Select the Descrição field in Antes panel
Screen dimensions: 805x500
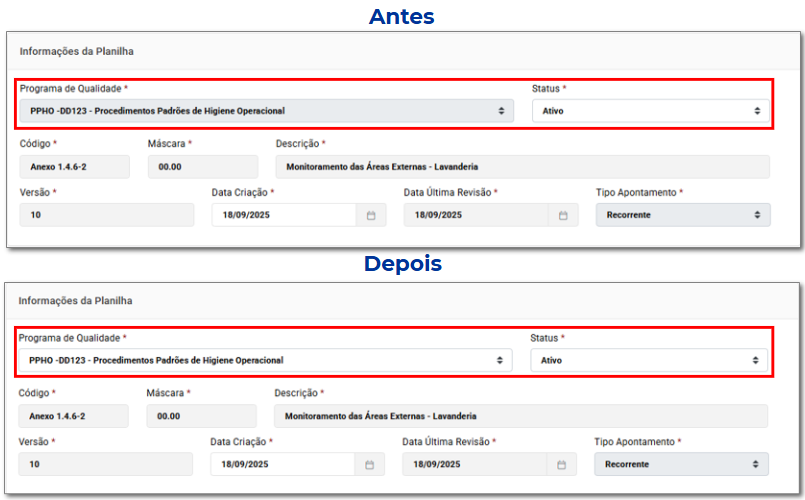click(x=522, y=167)
